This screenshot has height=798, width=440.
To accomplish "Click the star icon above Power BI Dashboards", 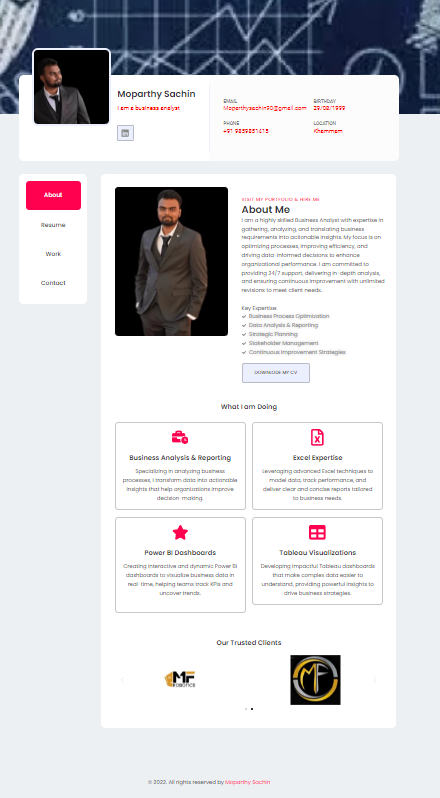I will click(180, 532).
